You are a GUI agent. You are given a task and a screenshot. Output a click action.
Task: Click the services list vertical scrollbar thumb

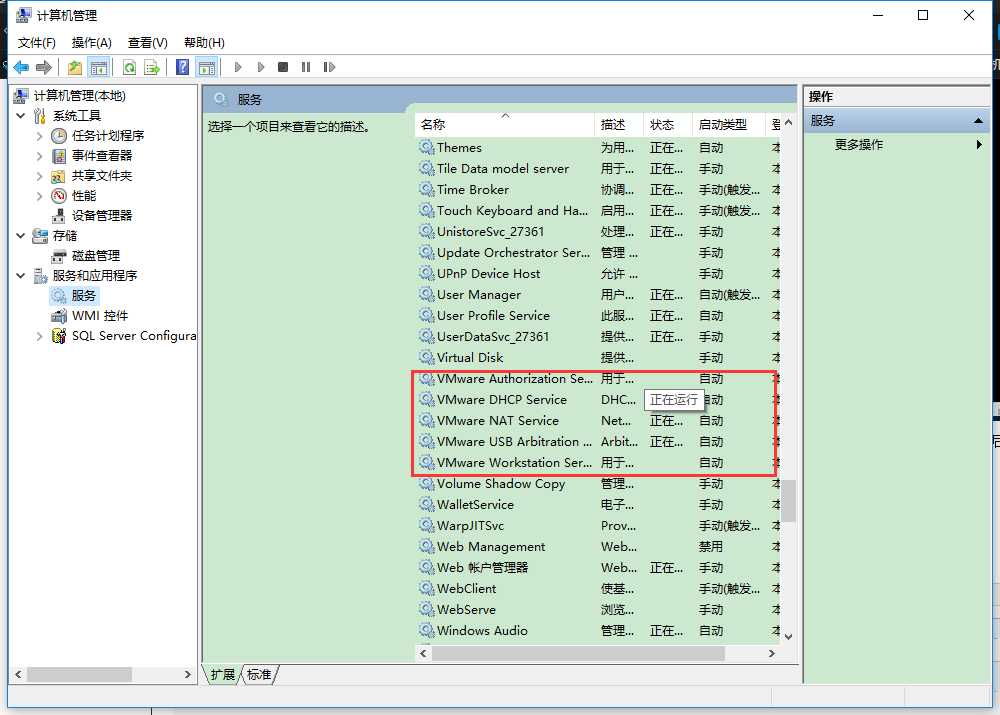pos(789,501)
